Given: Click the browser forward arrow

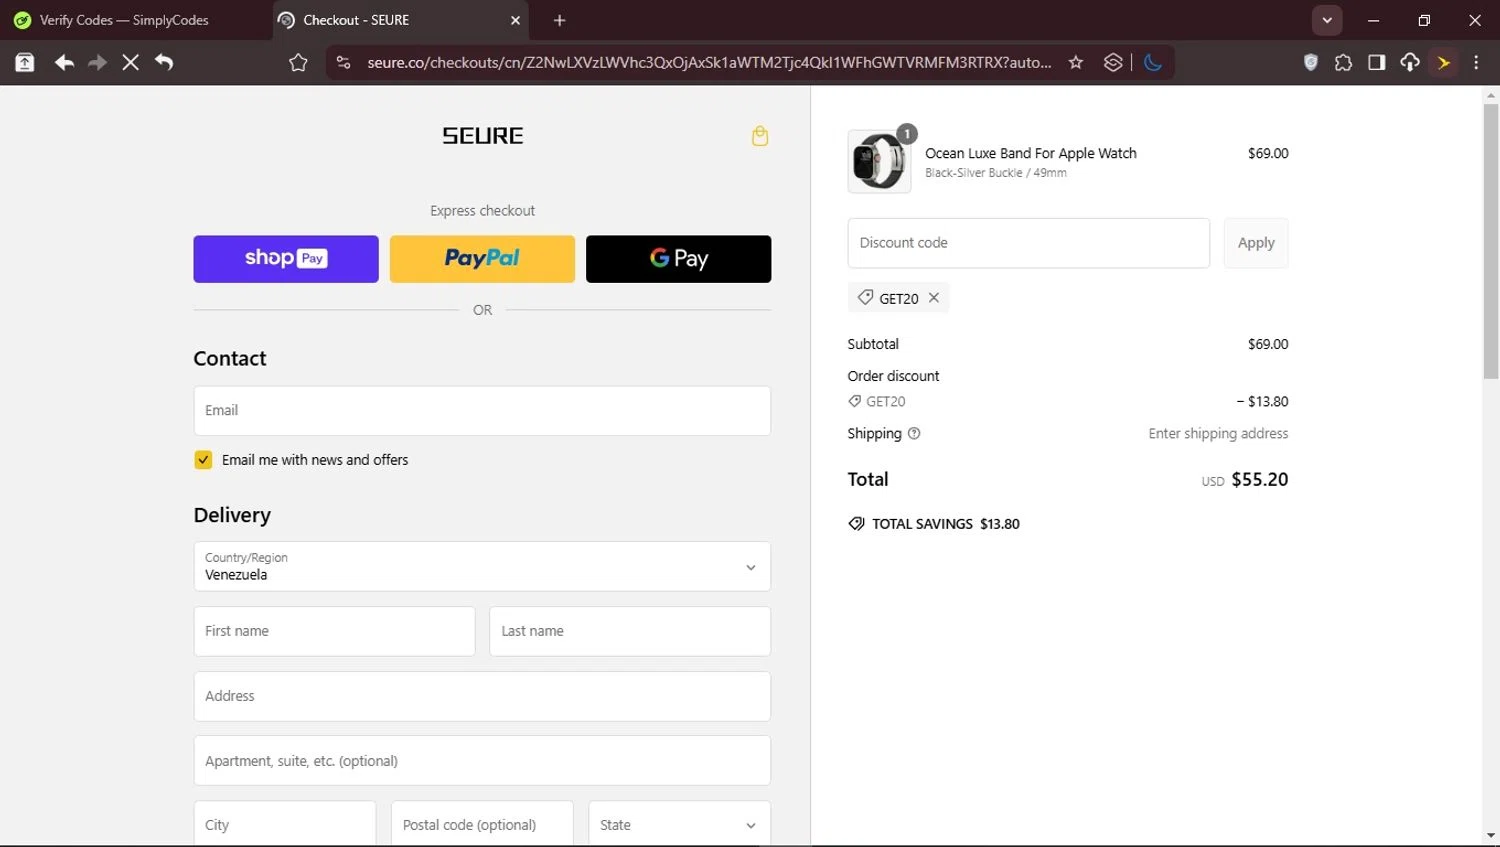Looking at the screenshot, I should tap(97, 62).
